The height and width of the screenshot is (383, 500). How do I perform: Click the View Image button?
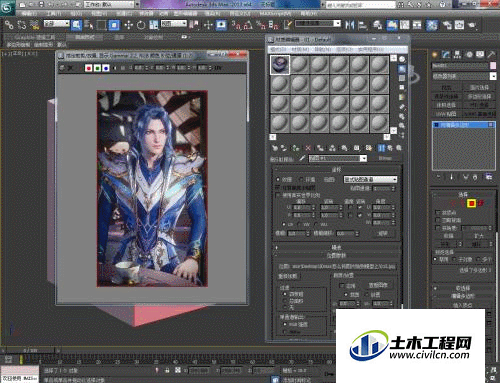click(x=378, y=285)
